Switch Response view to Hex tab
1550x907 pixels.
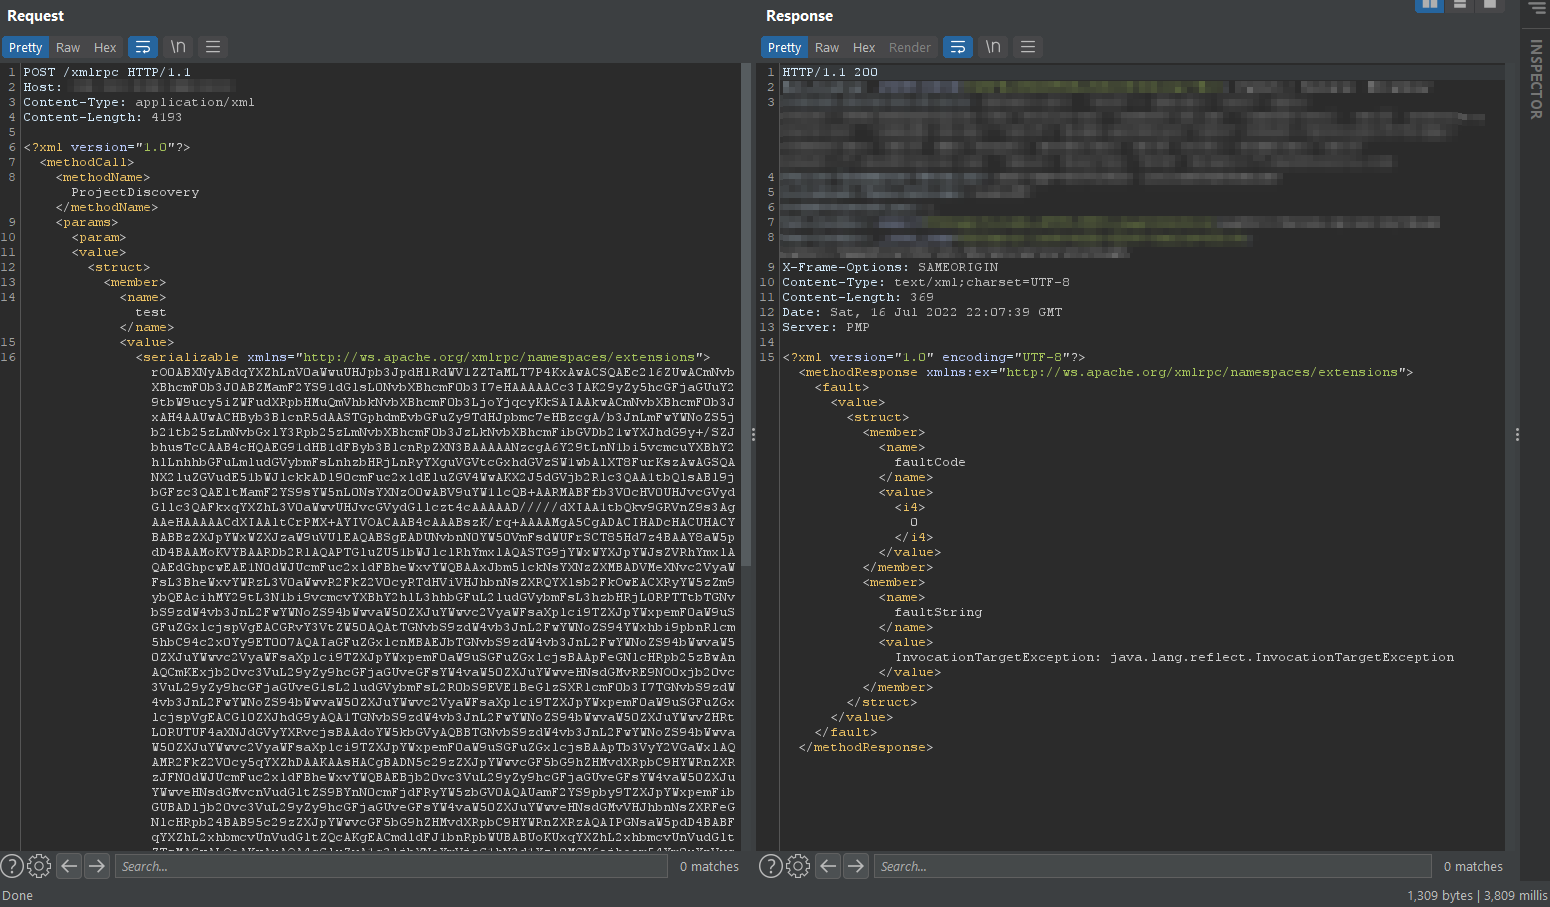pos(864,47)
